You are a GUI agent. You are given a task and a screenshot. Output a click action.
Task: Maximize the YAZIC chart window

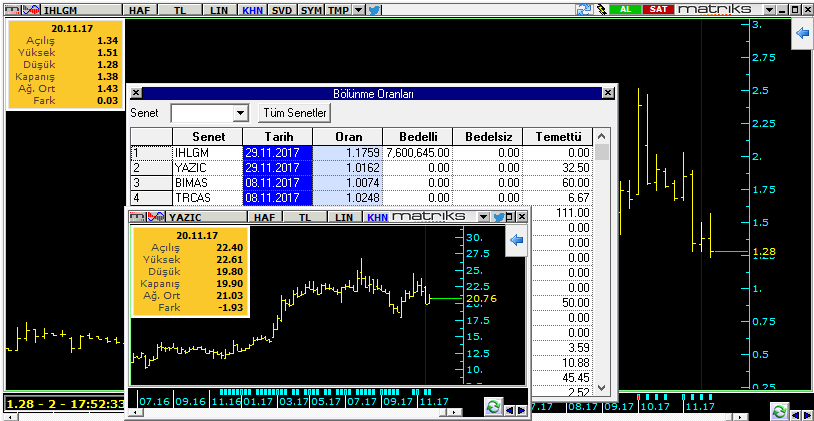(509, 217)
